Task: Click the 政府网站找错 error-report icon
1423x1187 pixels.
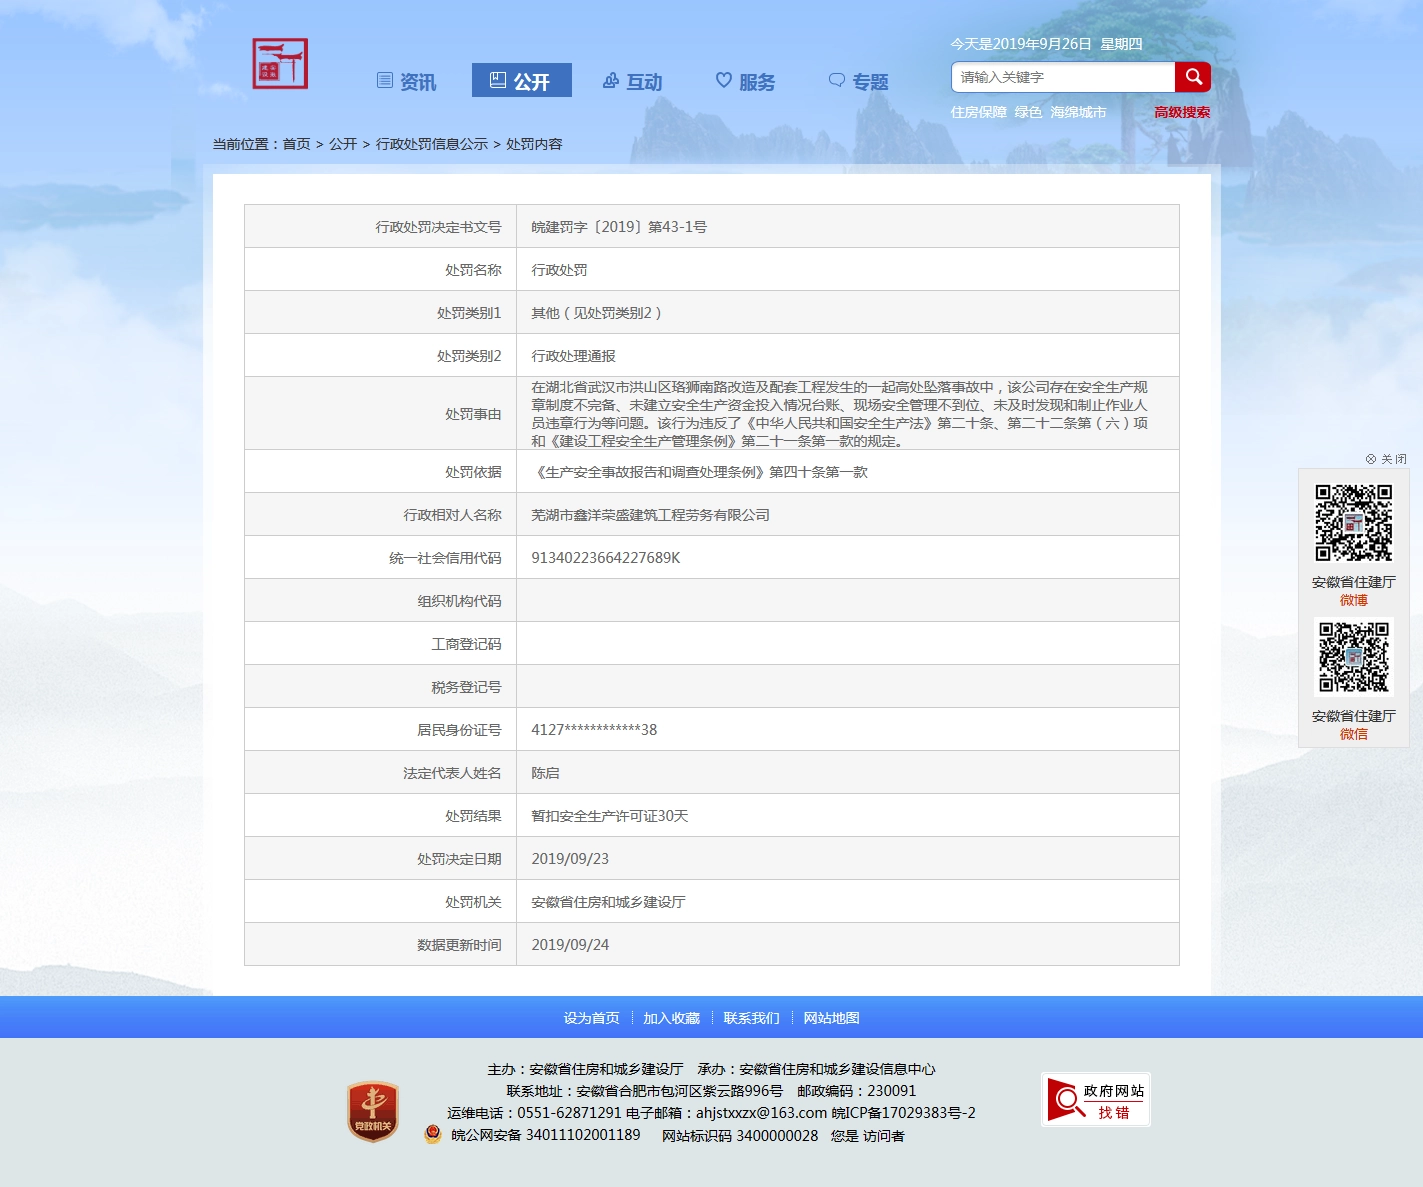Action: (1096, 1100)
